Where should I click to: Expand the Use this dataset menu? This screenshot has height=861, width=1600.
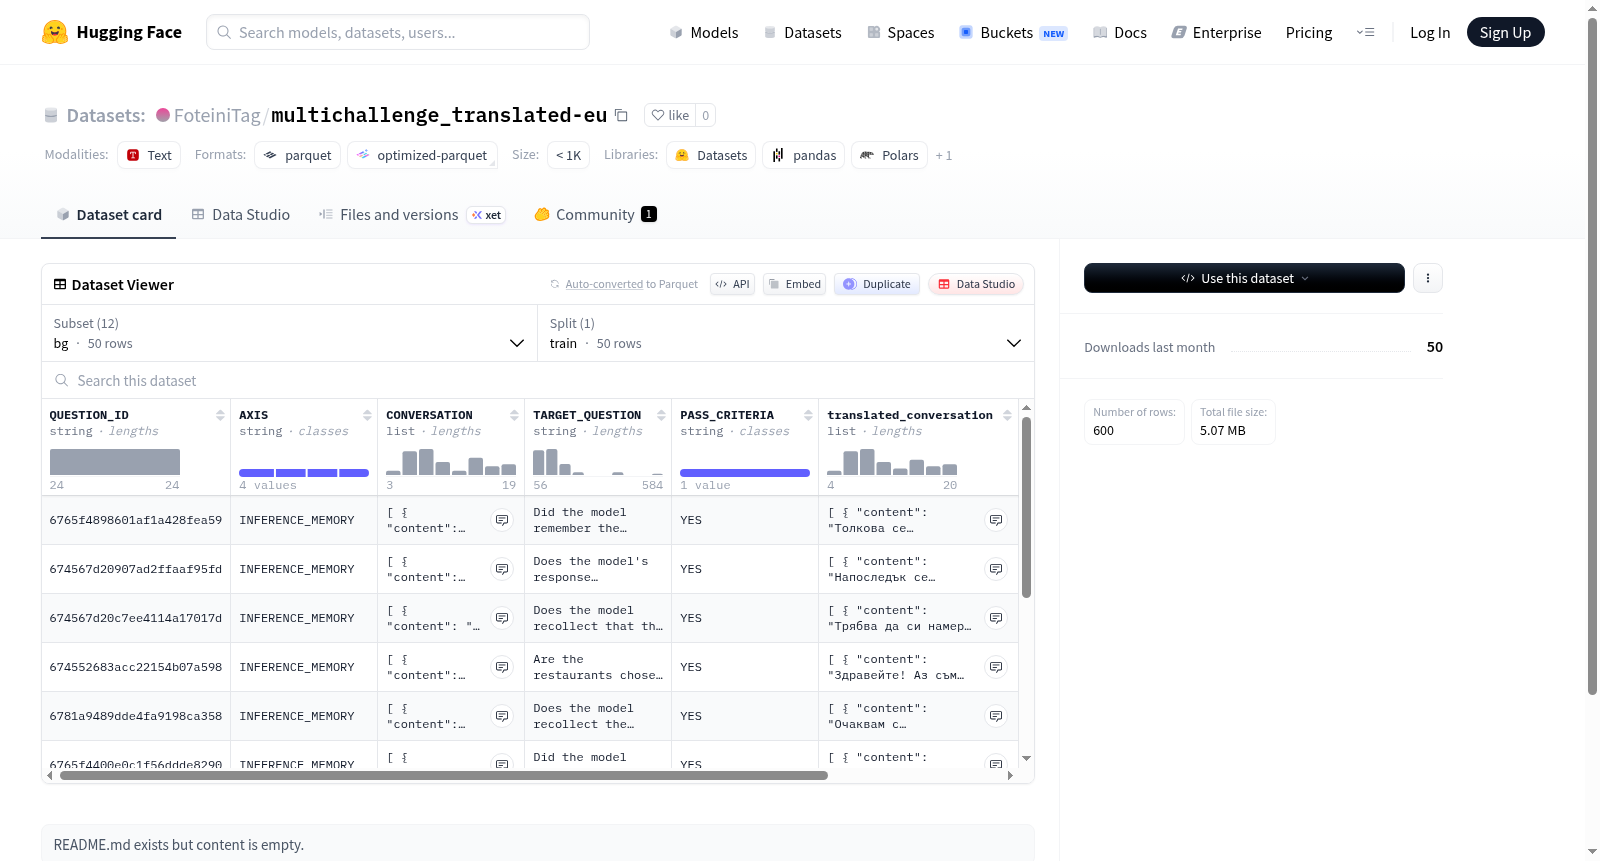pos(1244,278)
